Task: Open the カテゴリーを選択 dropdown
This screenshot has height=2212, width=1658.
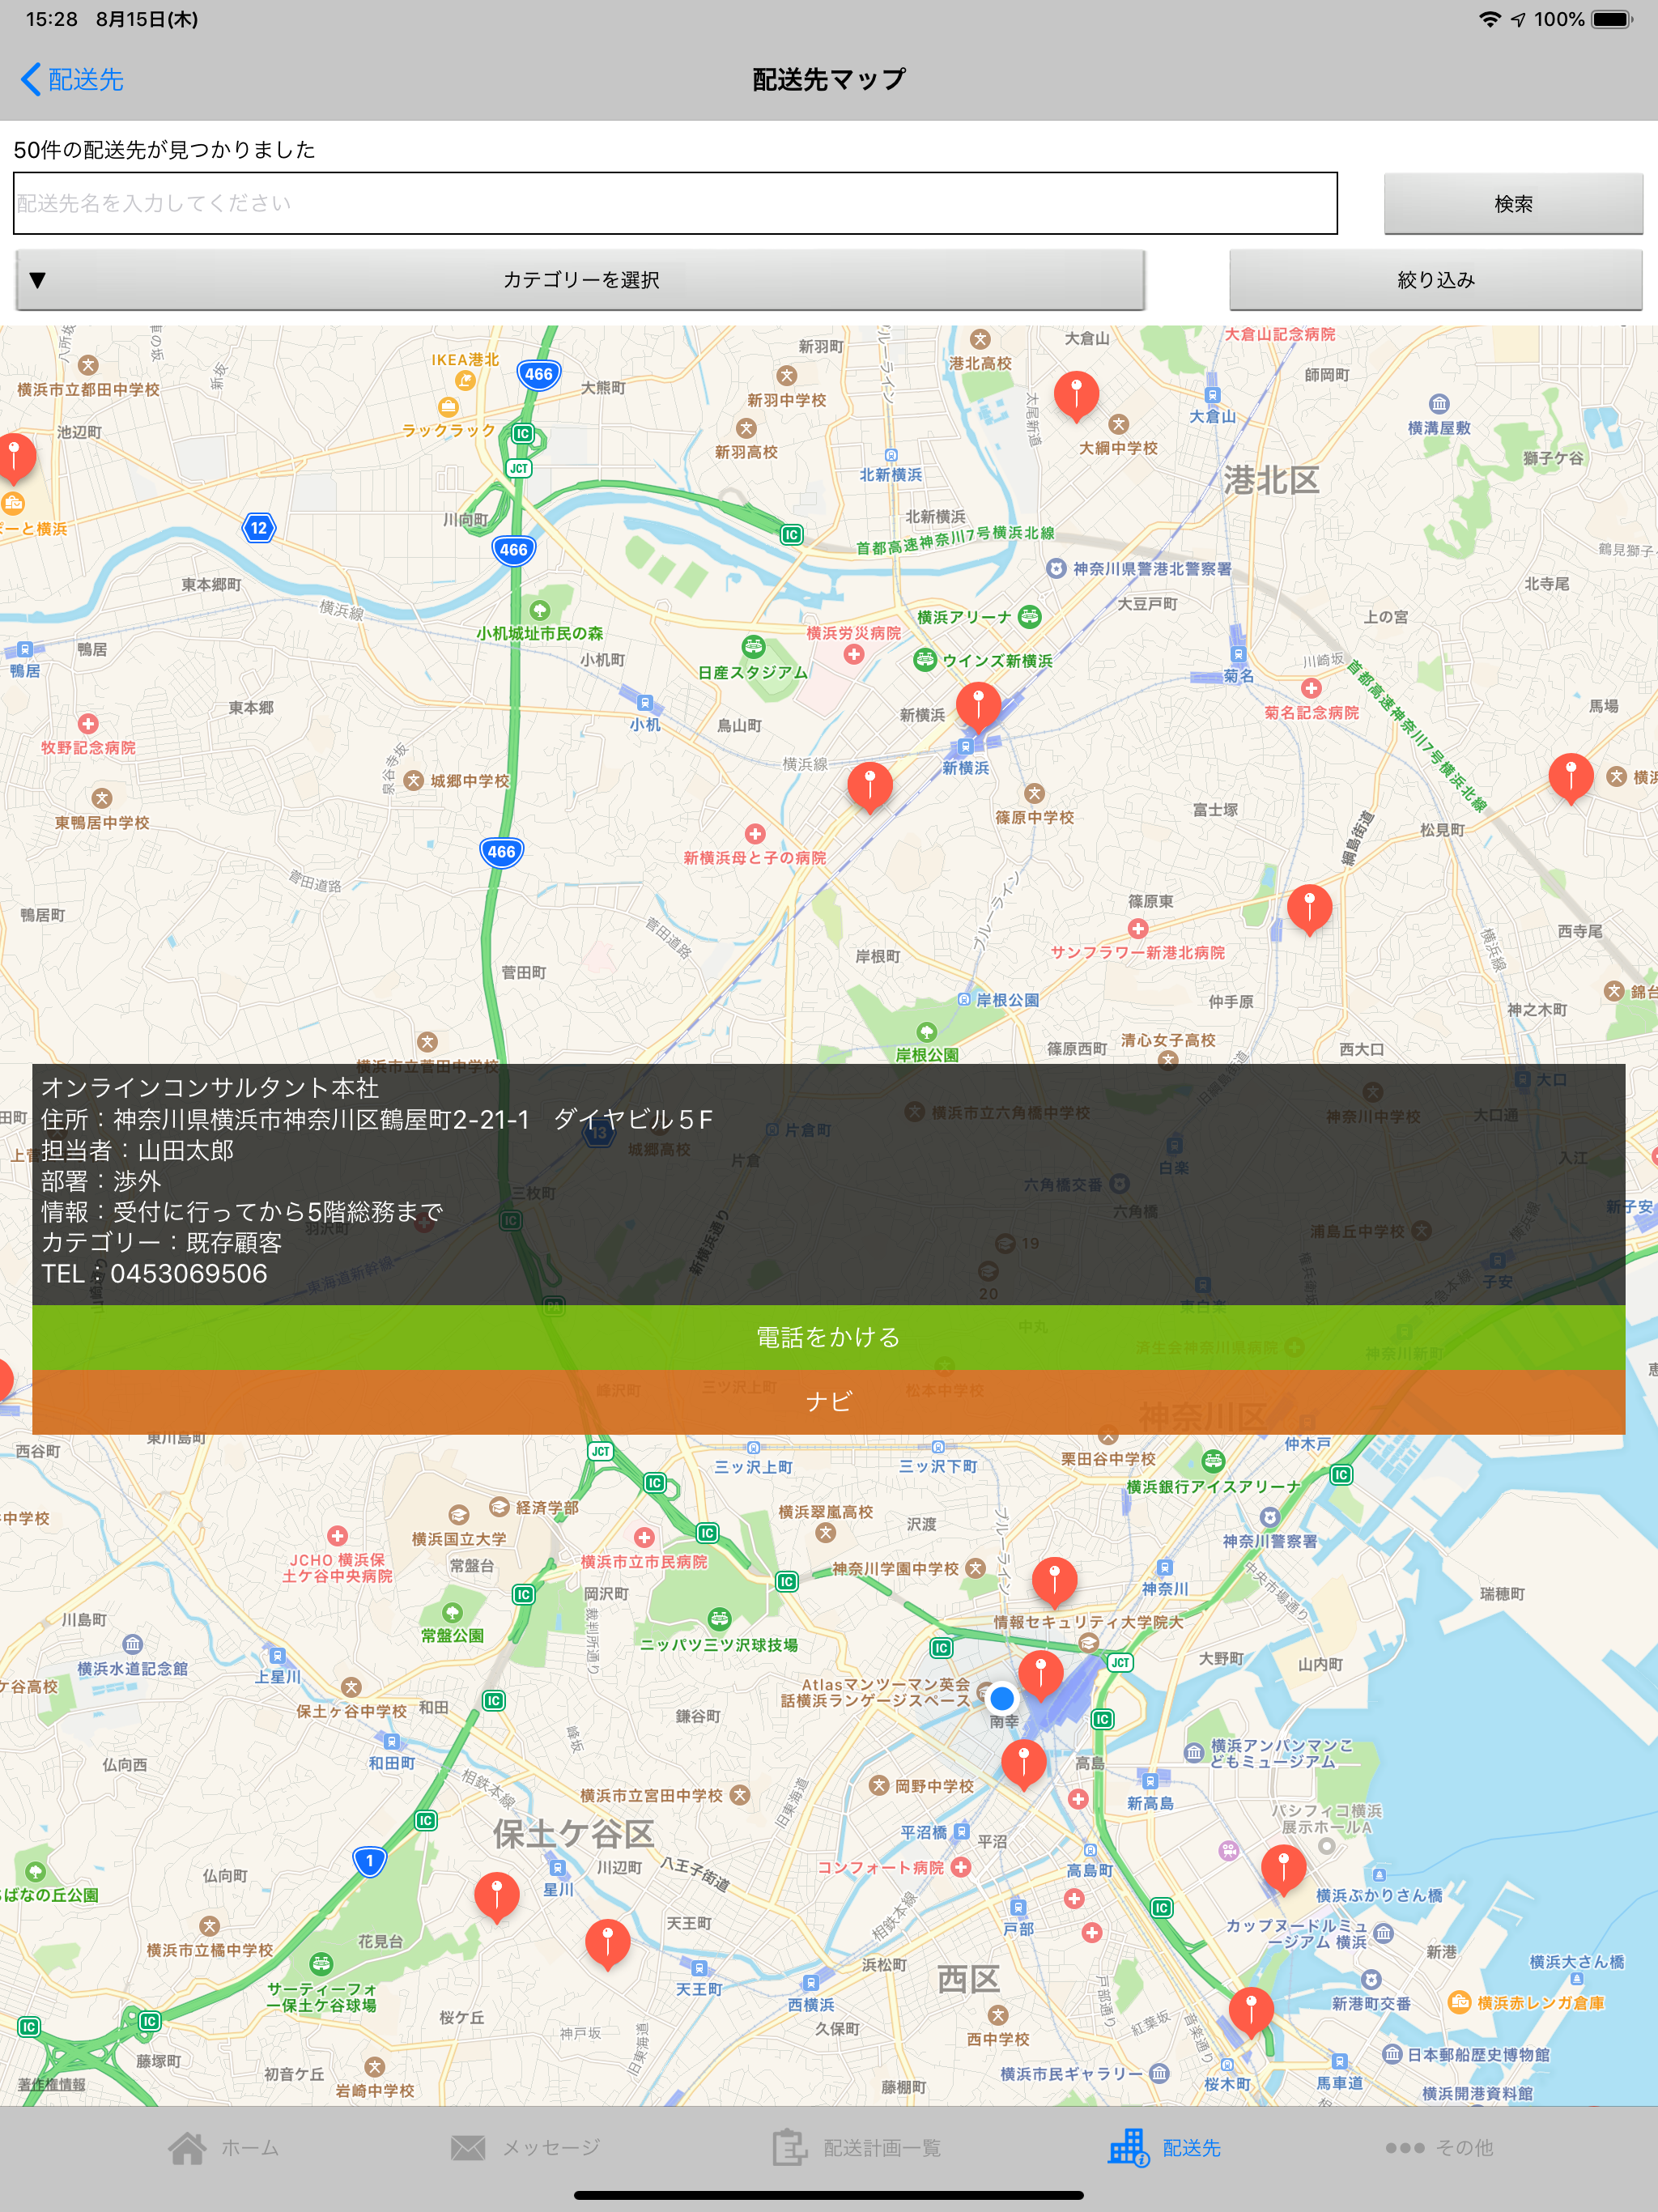Action: coord(580,280)
